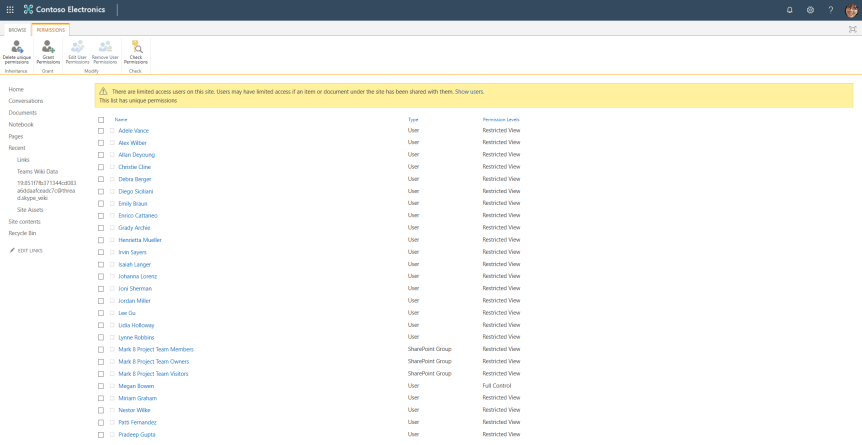Check the Mark 8 Project Team Owners row
862x445 pixels.
[x=101, y=362]
